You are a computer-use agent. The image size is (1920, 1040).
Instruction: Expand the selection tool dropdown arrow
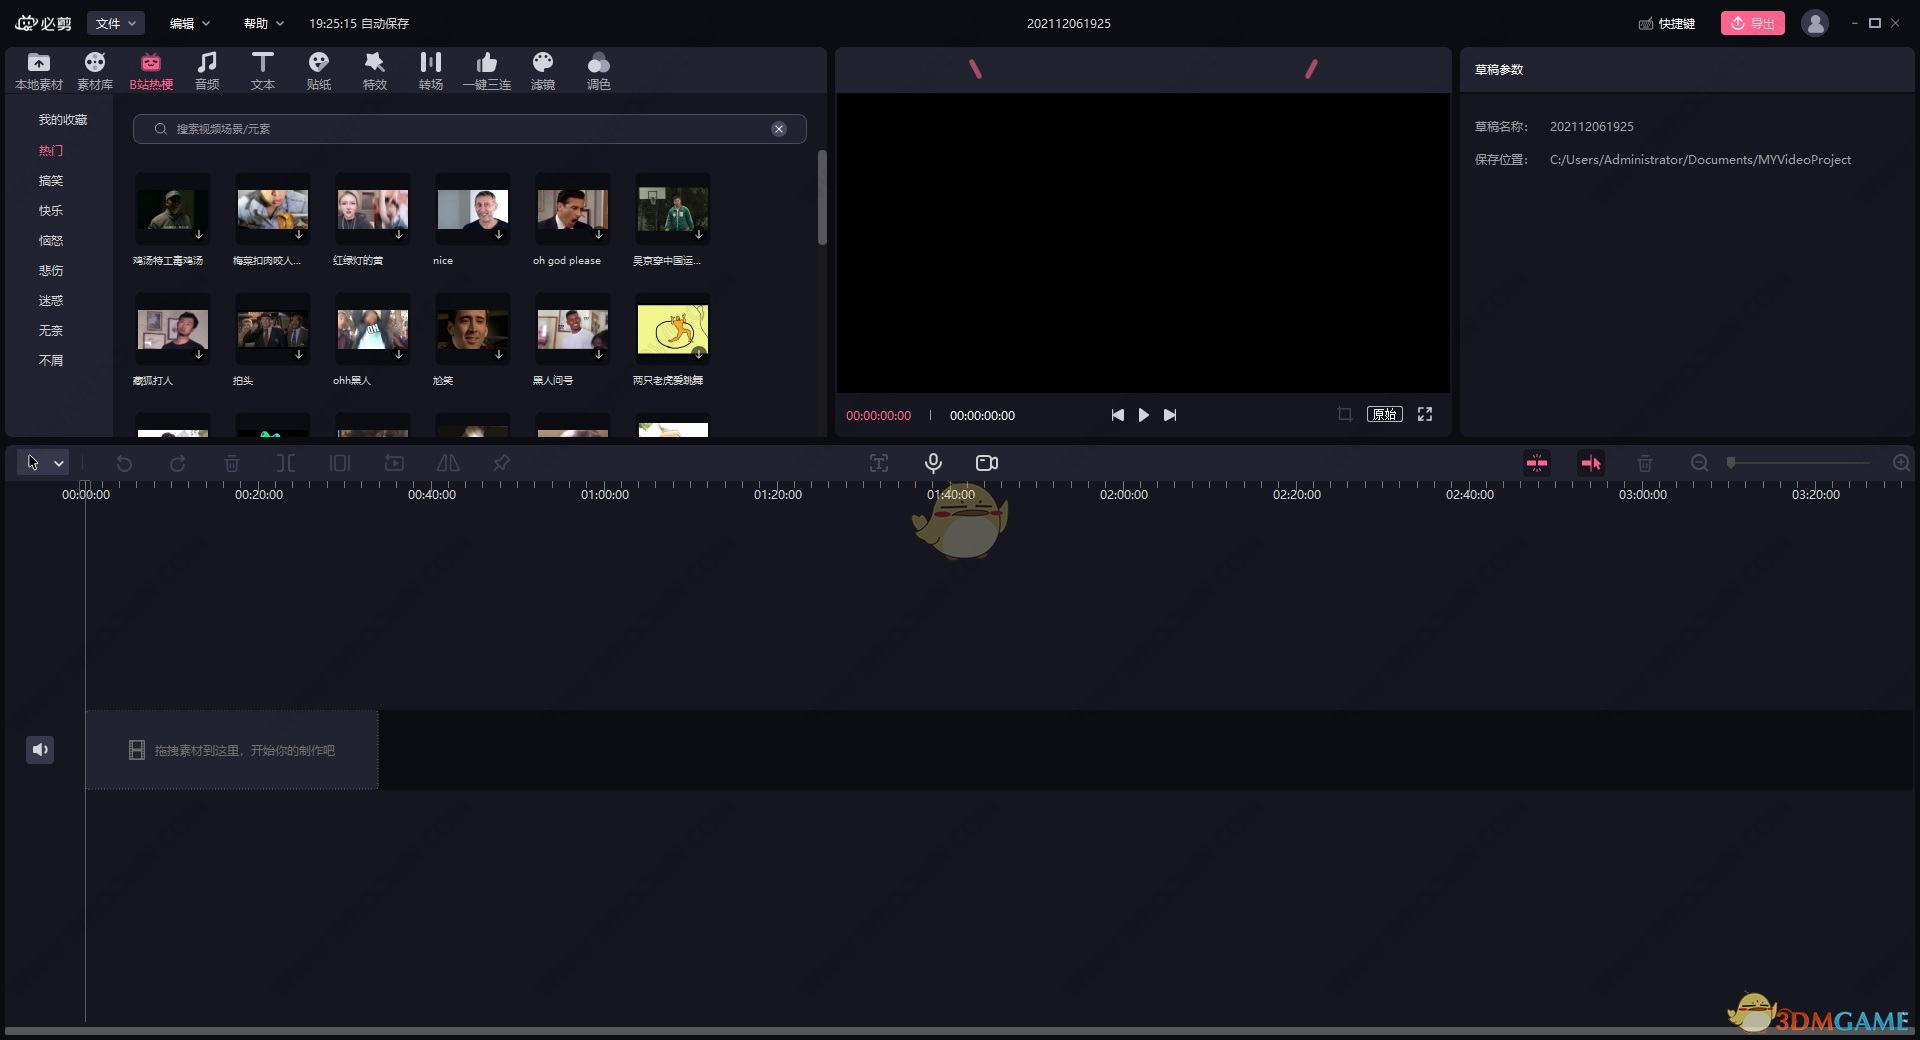(56, 462)
